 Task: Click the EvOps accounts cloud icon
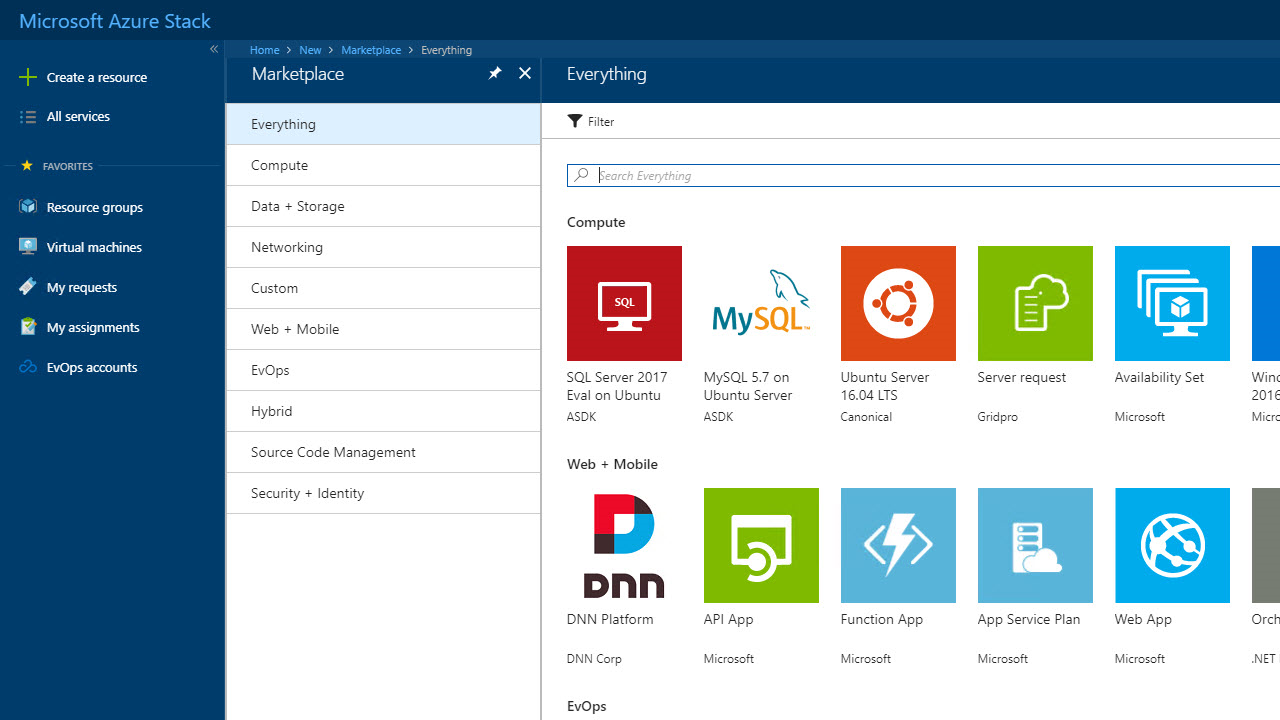coord(28,367)
